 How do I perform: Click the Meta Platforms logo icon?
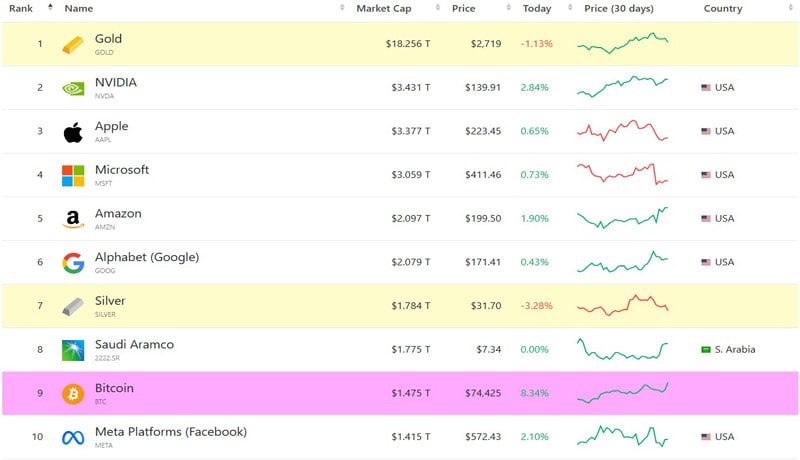[73, 437]
